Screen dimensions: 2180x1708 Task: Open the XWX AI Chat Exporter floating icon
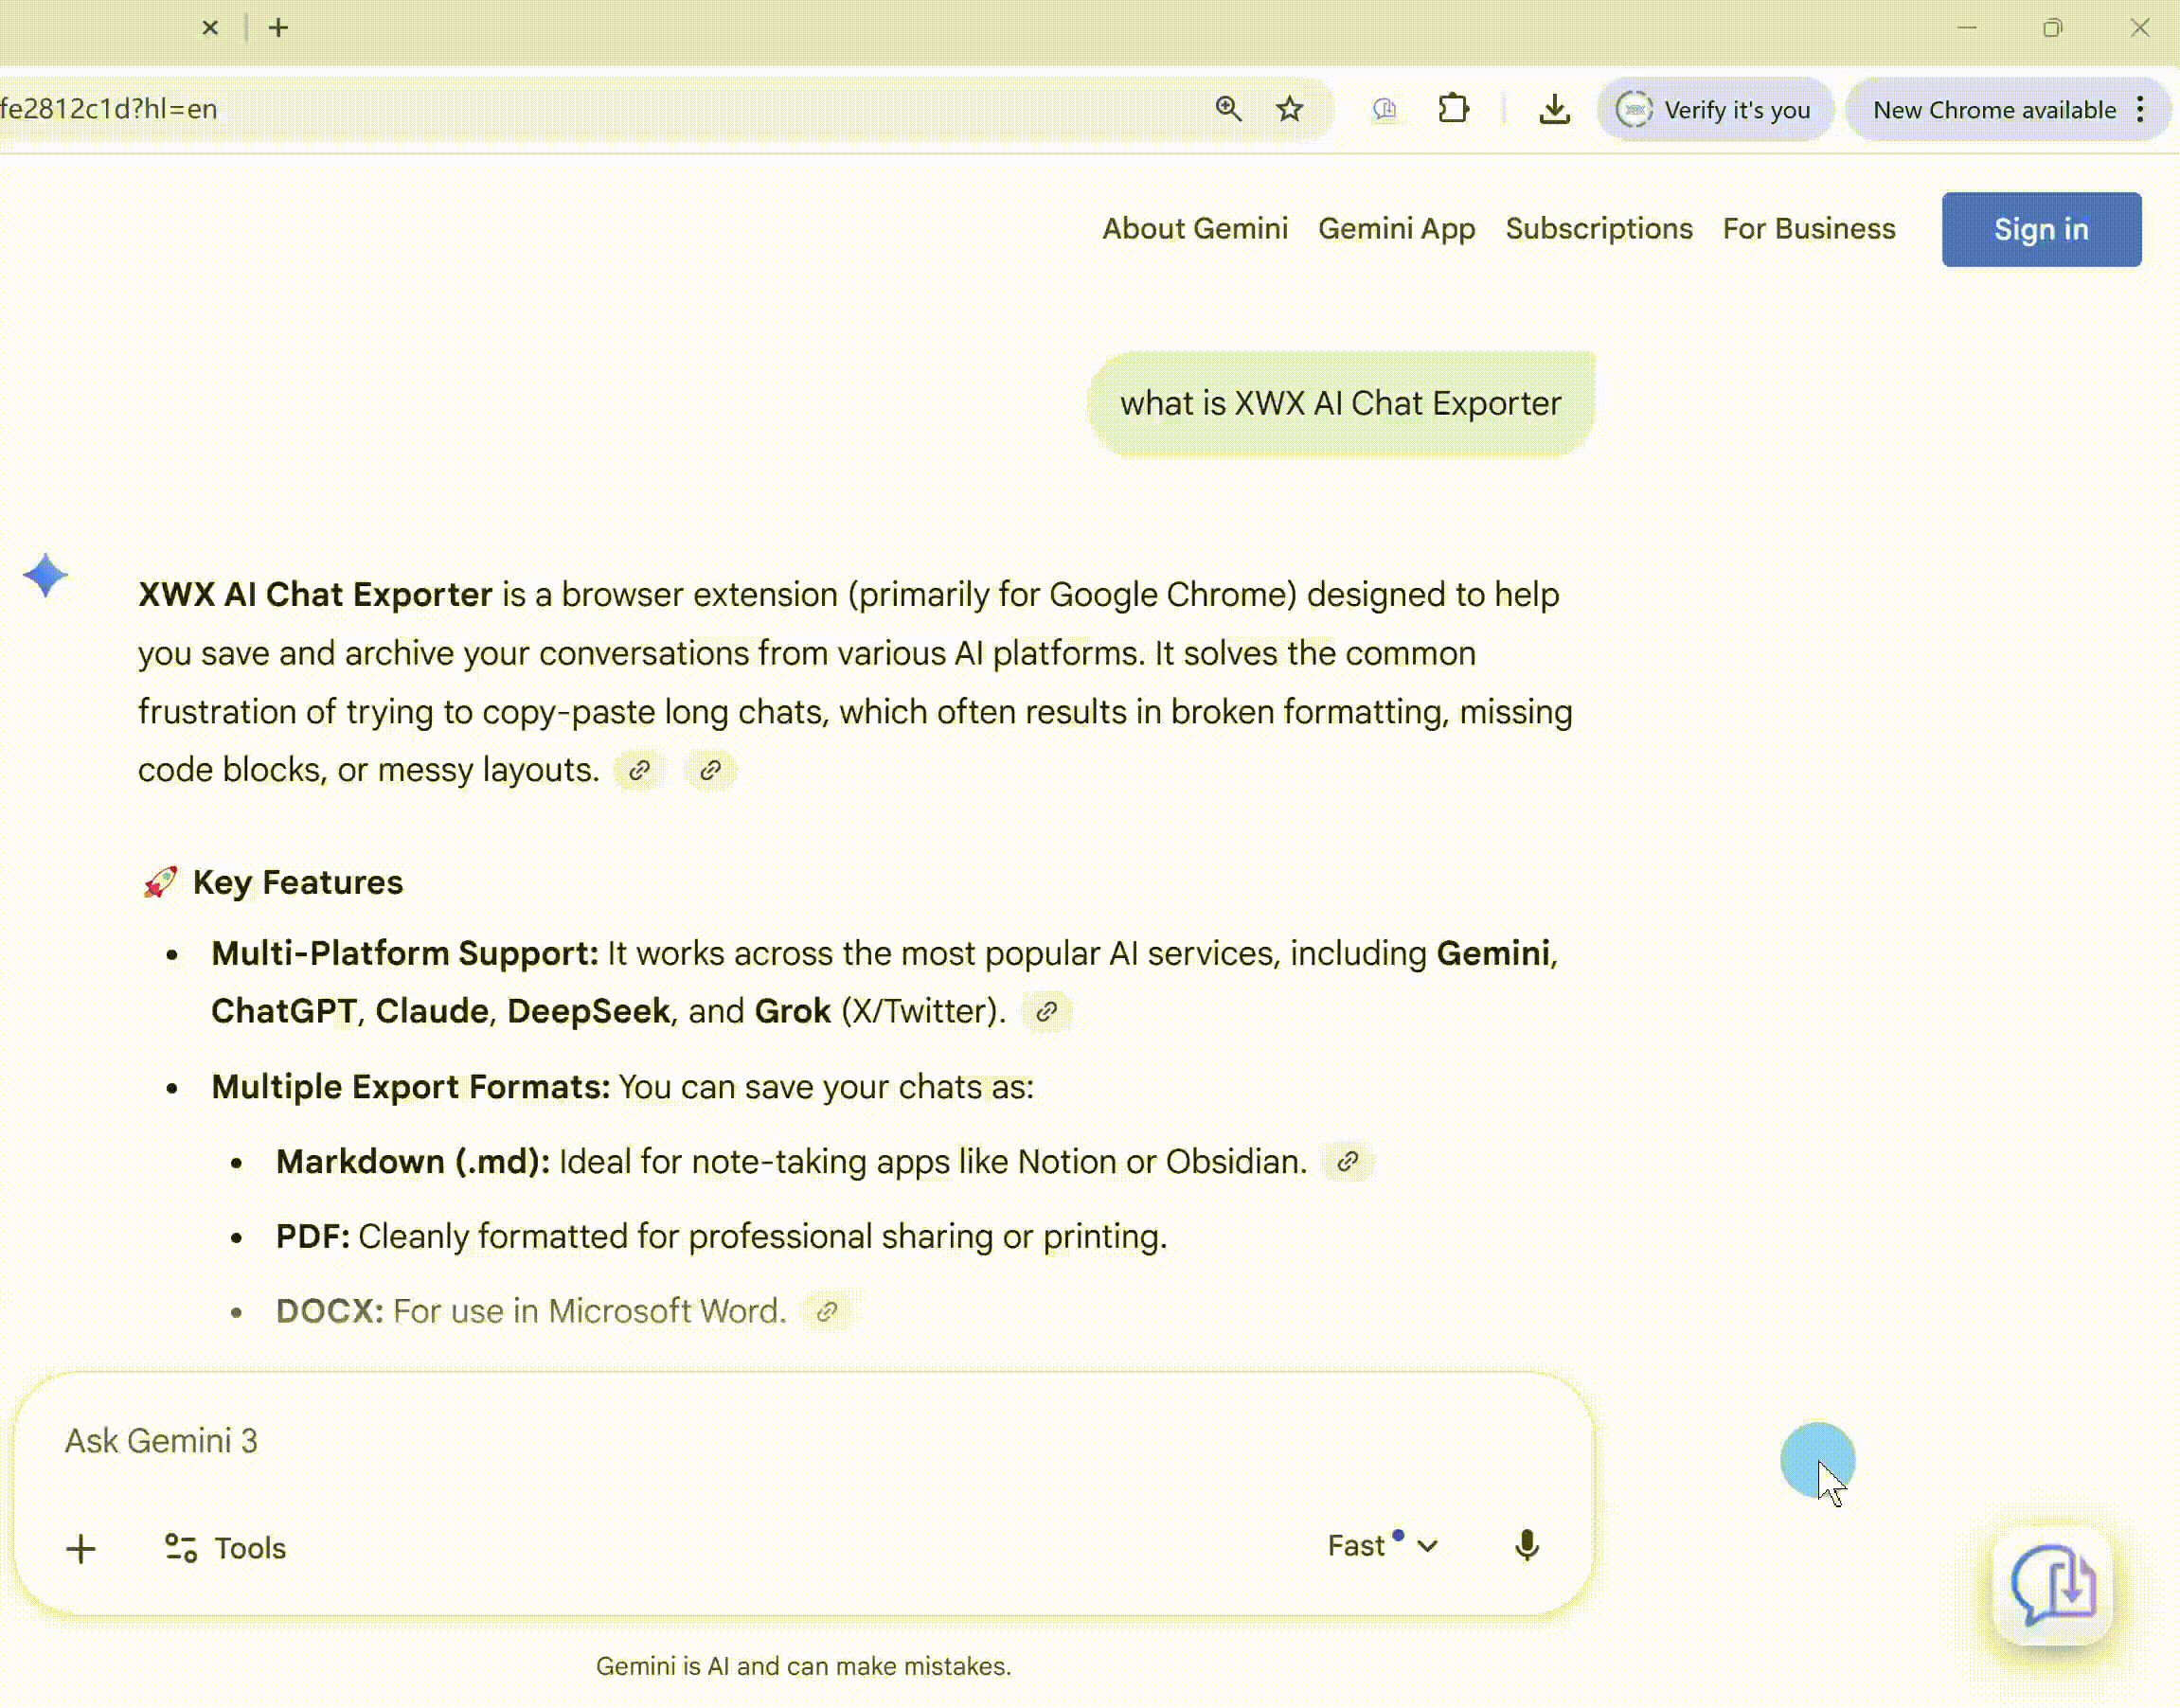point(2050,1592)
